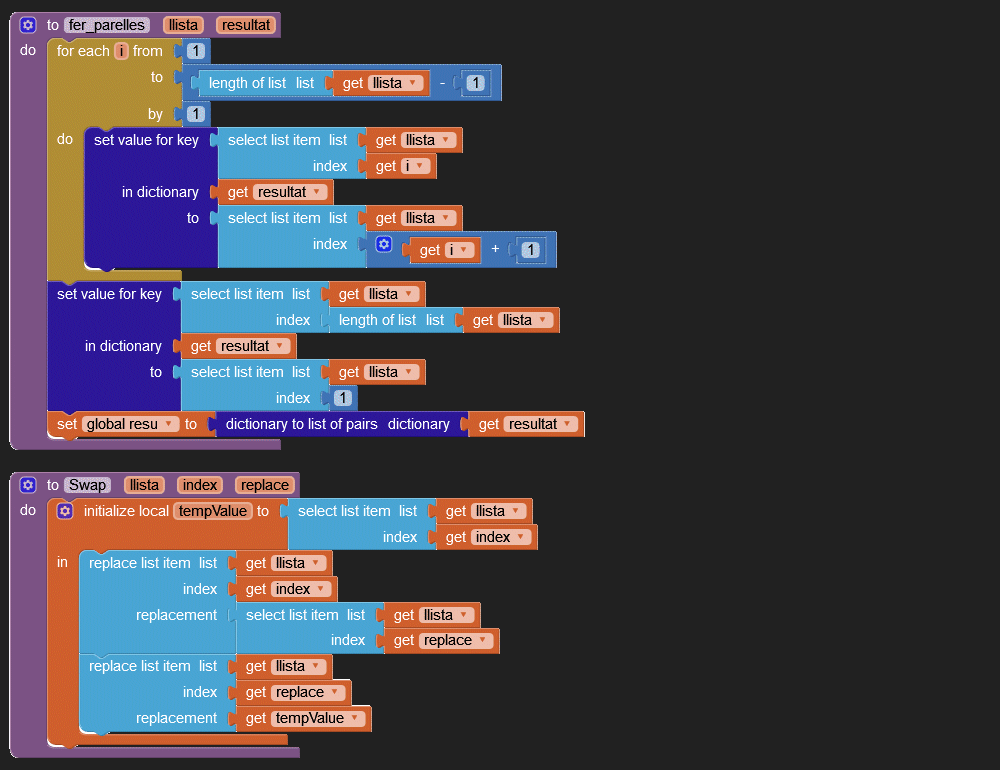Edit the tempValue local variable name

pyautogui.click(x=212, y=511)
